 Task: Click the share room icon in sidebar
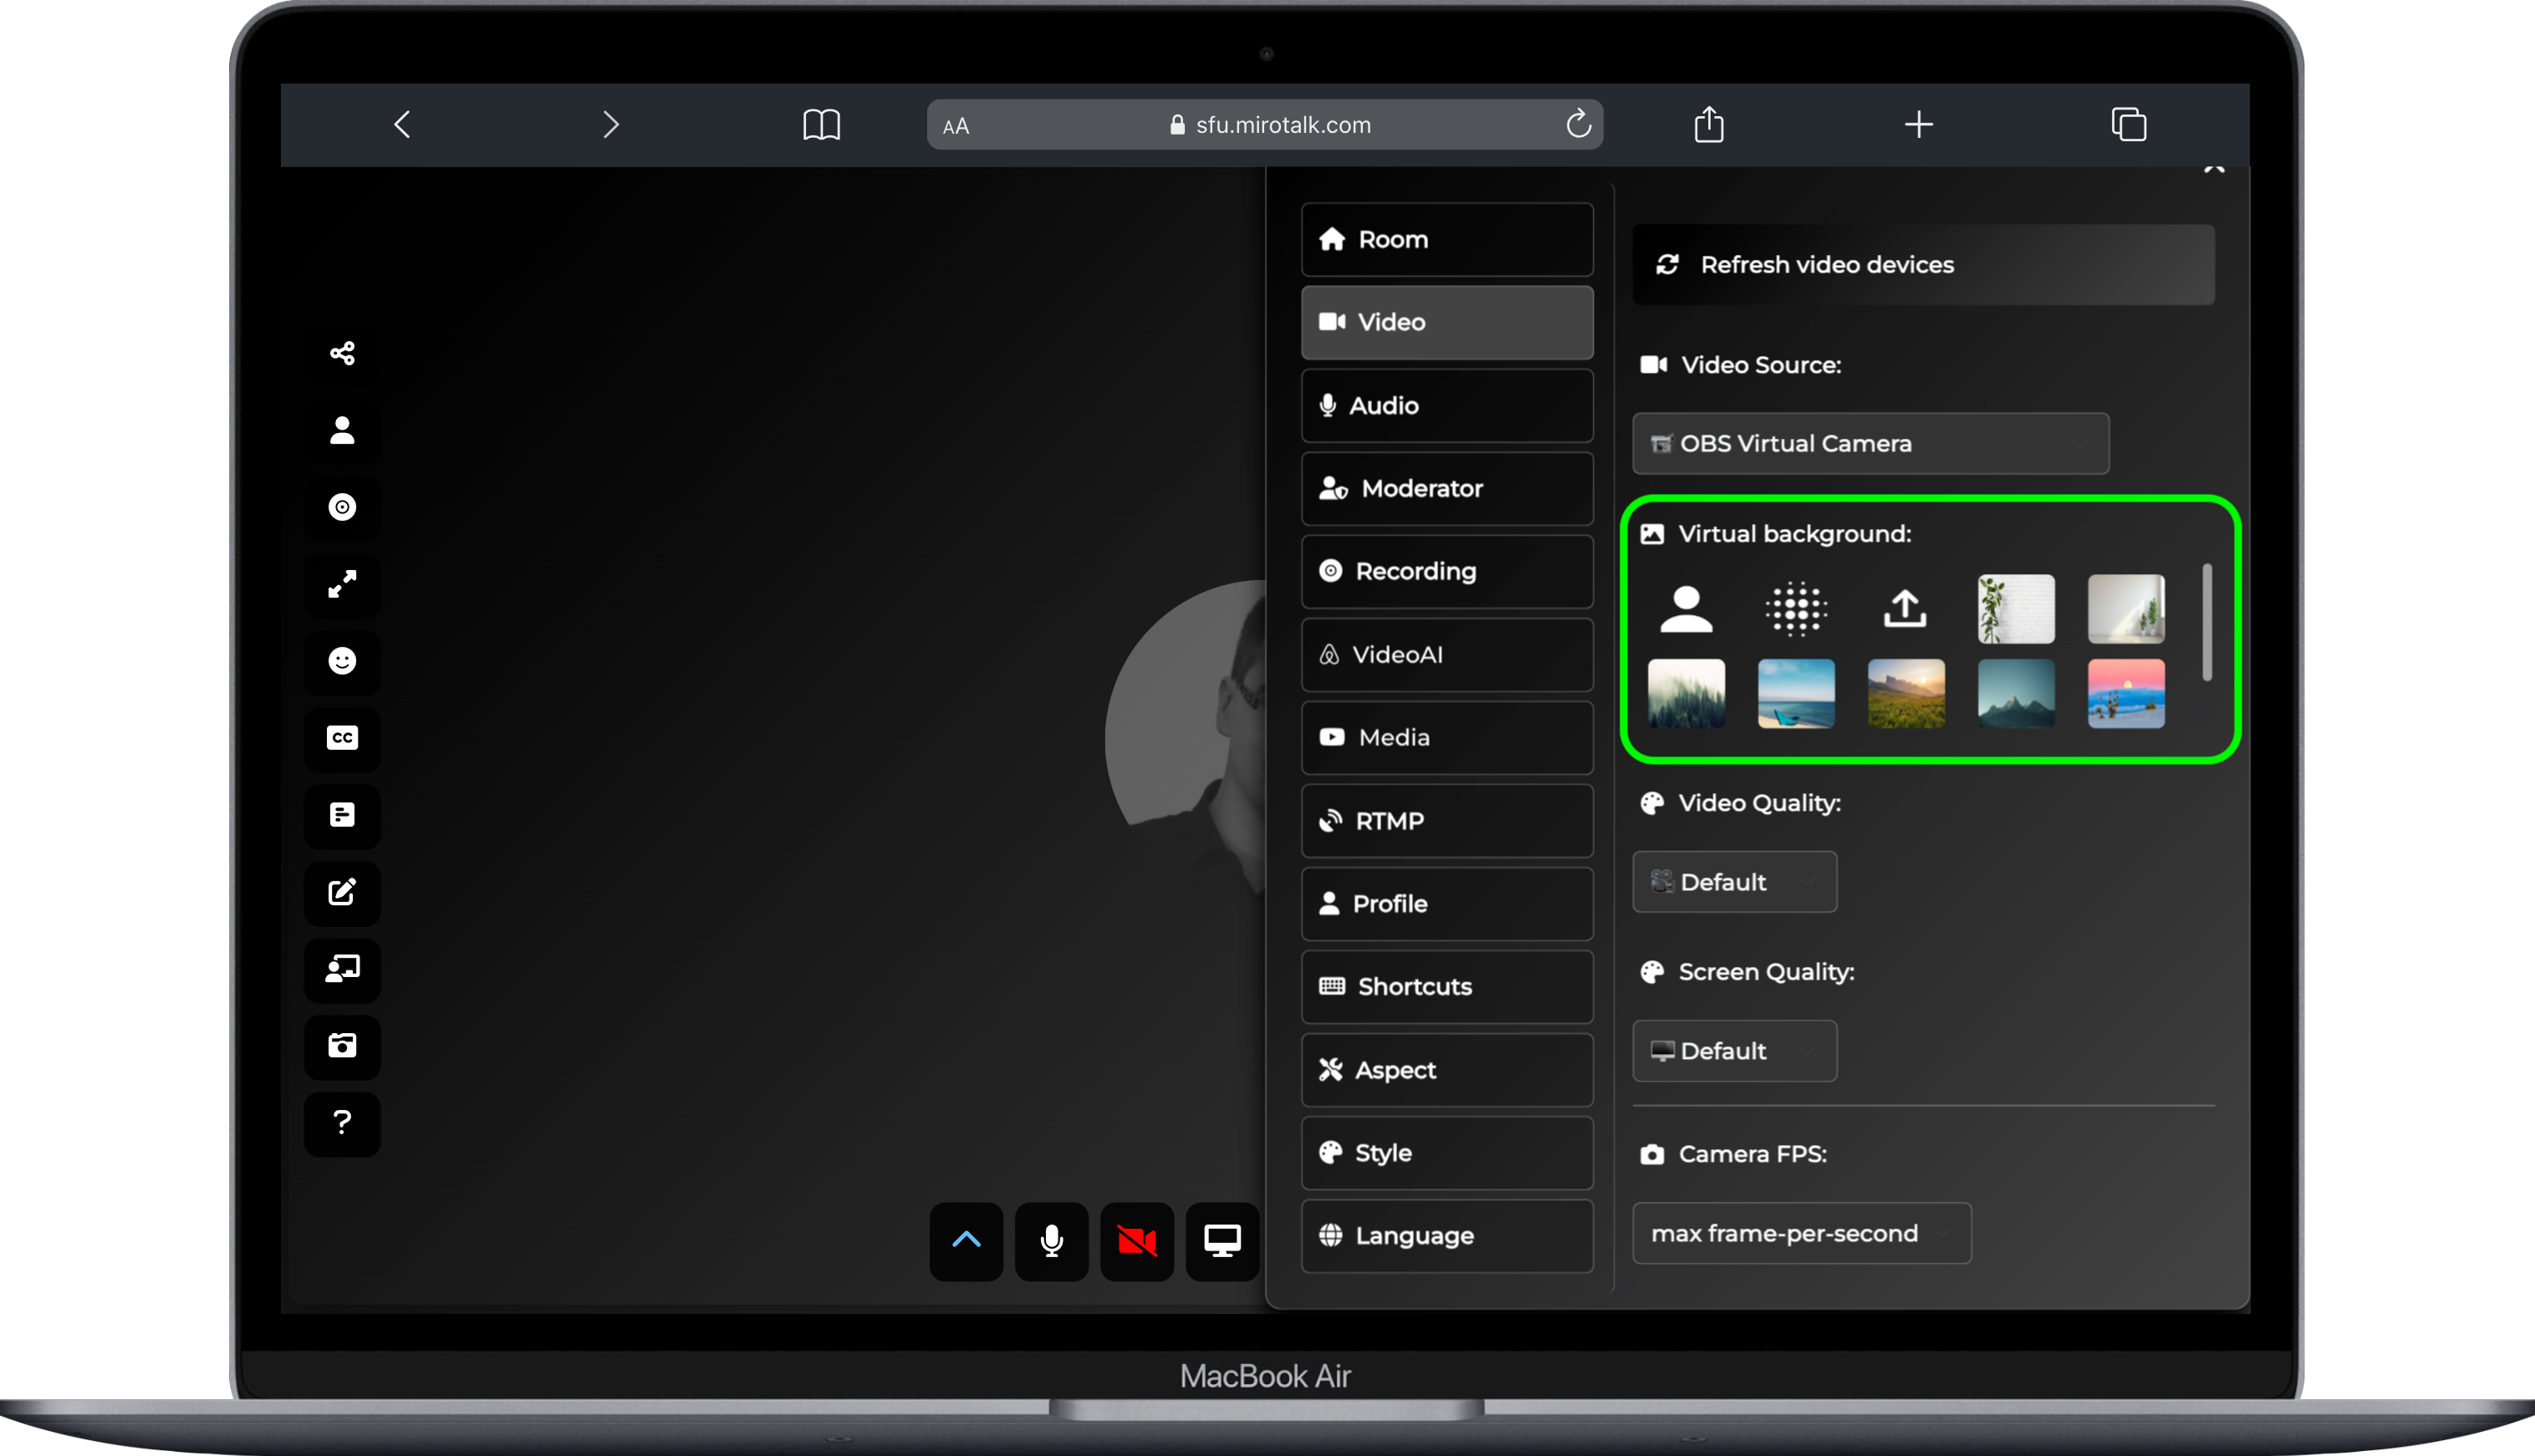(x=342, y=353)
